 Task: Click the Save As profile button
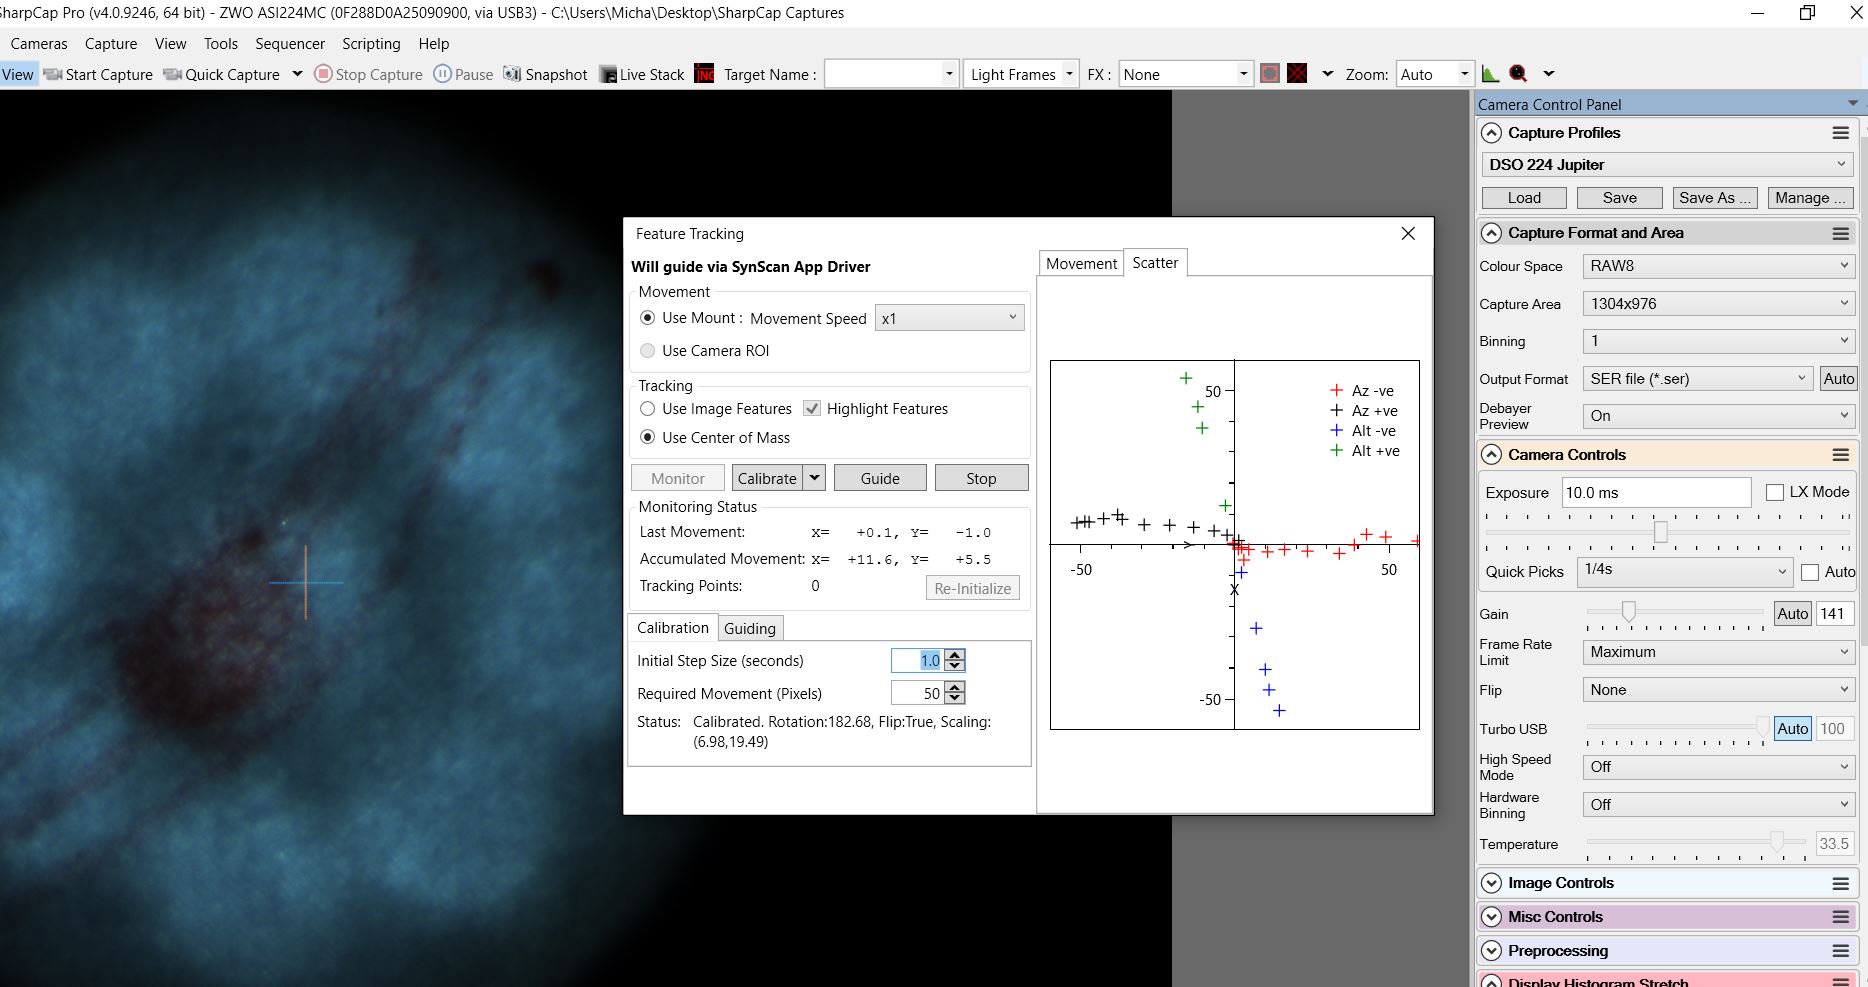click(x=1714, y=198)
